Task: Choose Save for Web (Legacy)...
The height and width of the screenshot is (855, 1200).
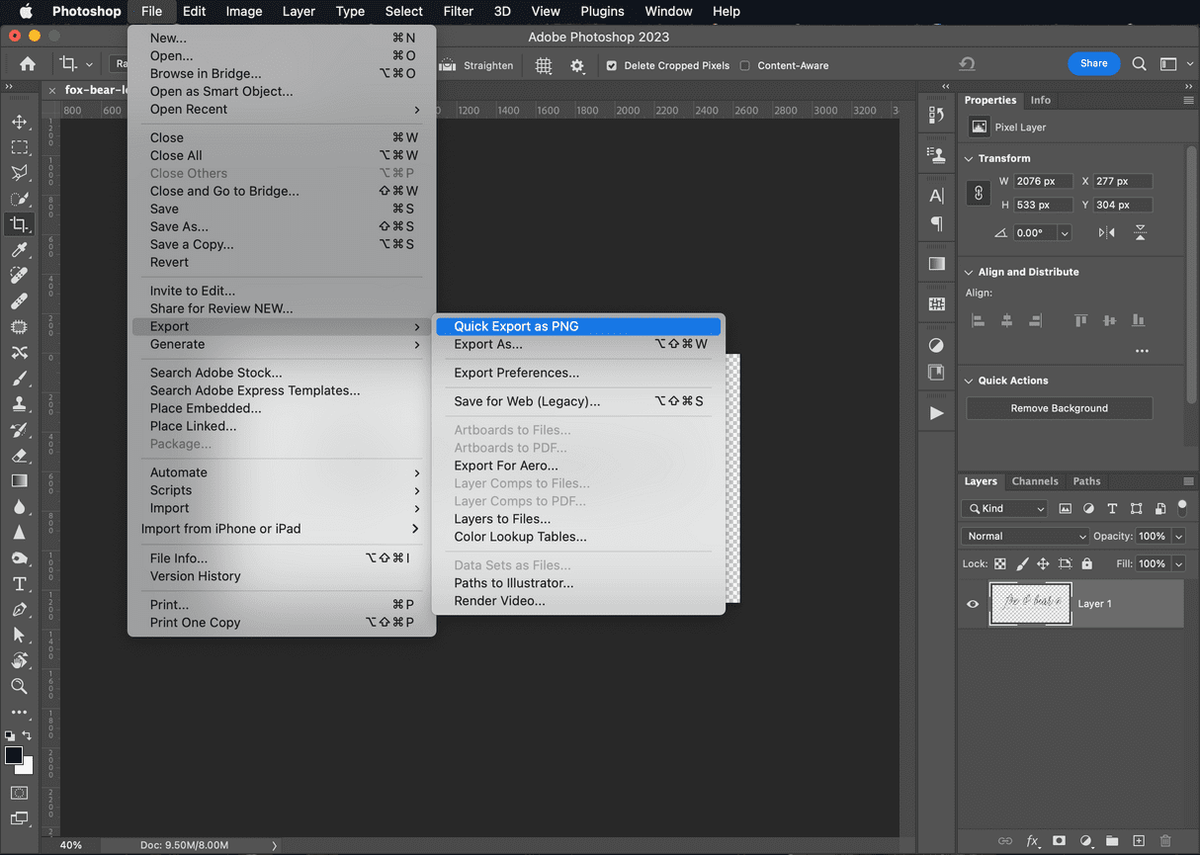Action: [578, 401]
